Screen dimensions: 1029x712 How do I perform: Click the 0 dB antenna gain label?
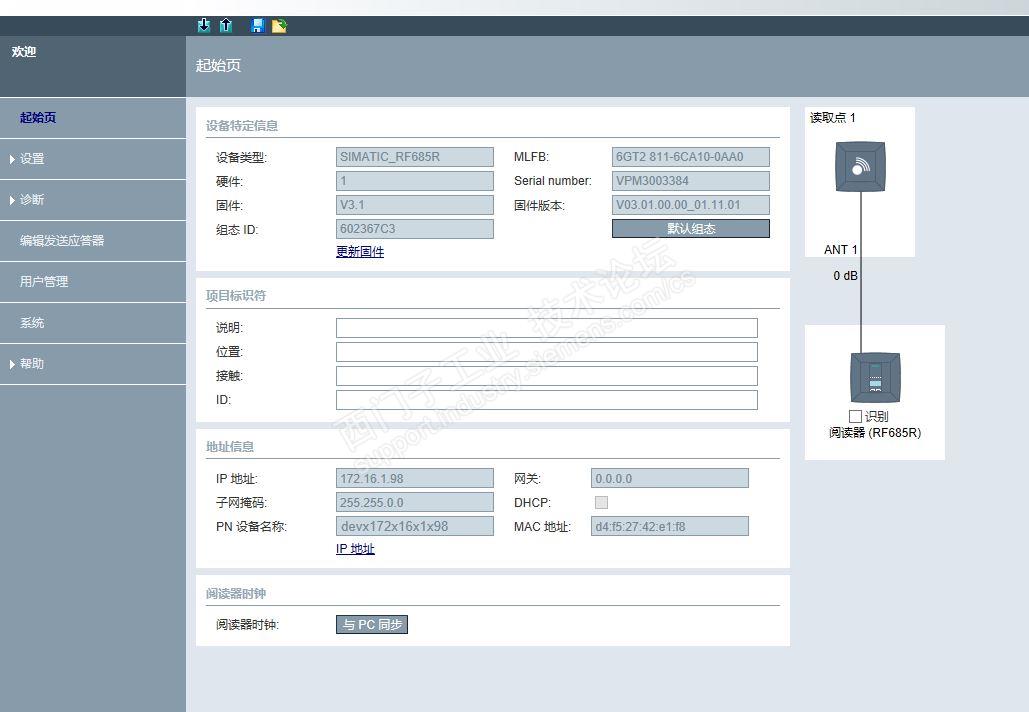845,276
